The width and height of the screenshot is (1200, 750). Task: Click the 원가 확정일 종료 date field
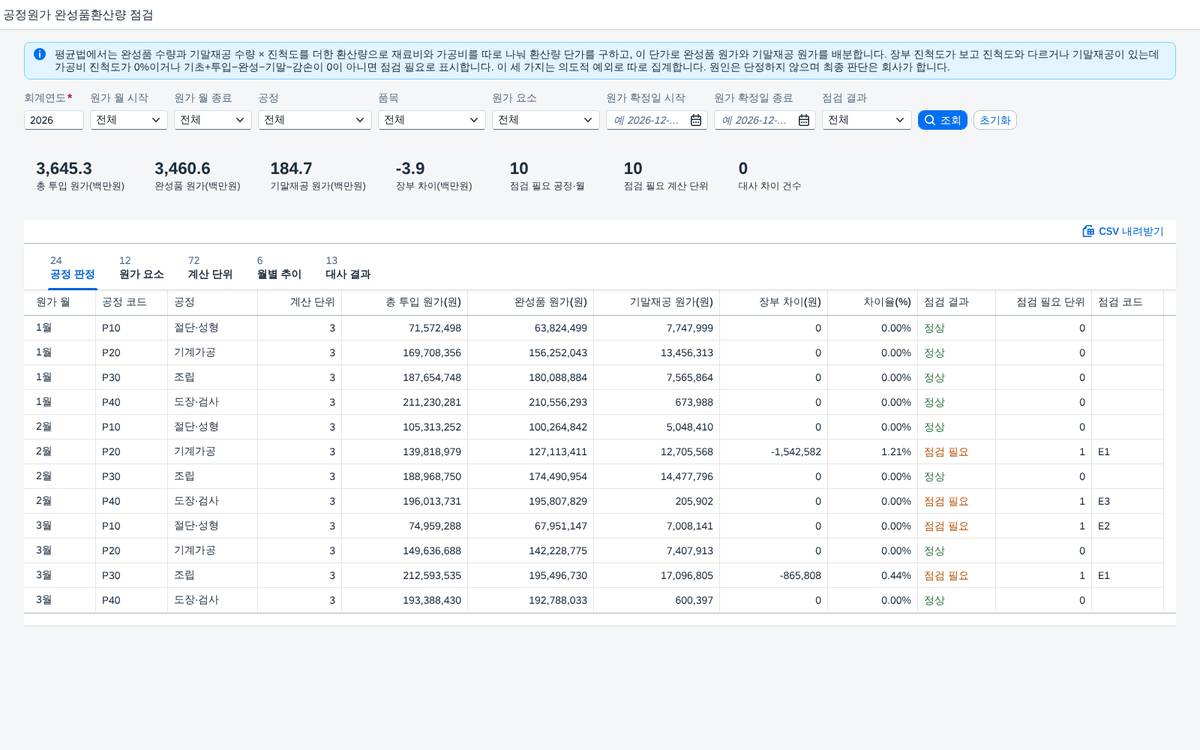tap(765, 120)
